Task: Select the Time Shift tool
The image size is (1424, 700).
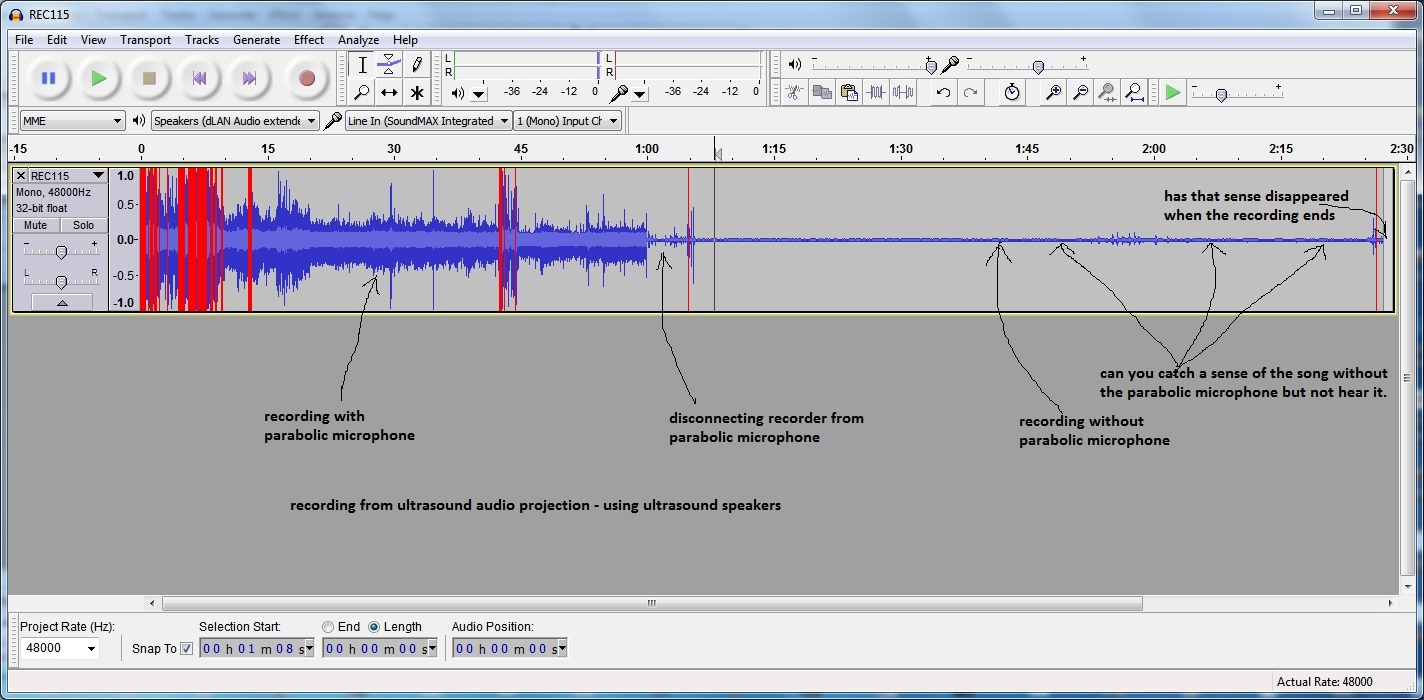Action: [x=389, y=93]
